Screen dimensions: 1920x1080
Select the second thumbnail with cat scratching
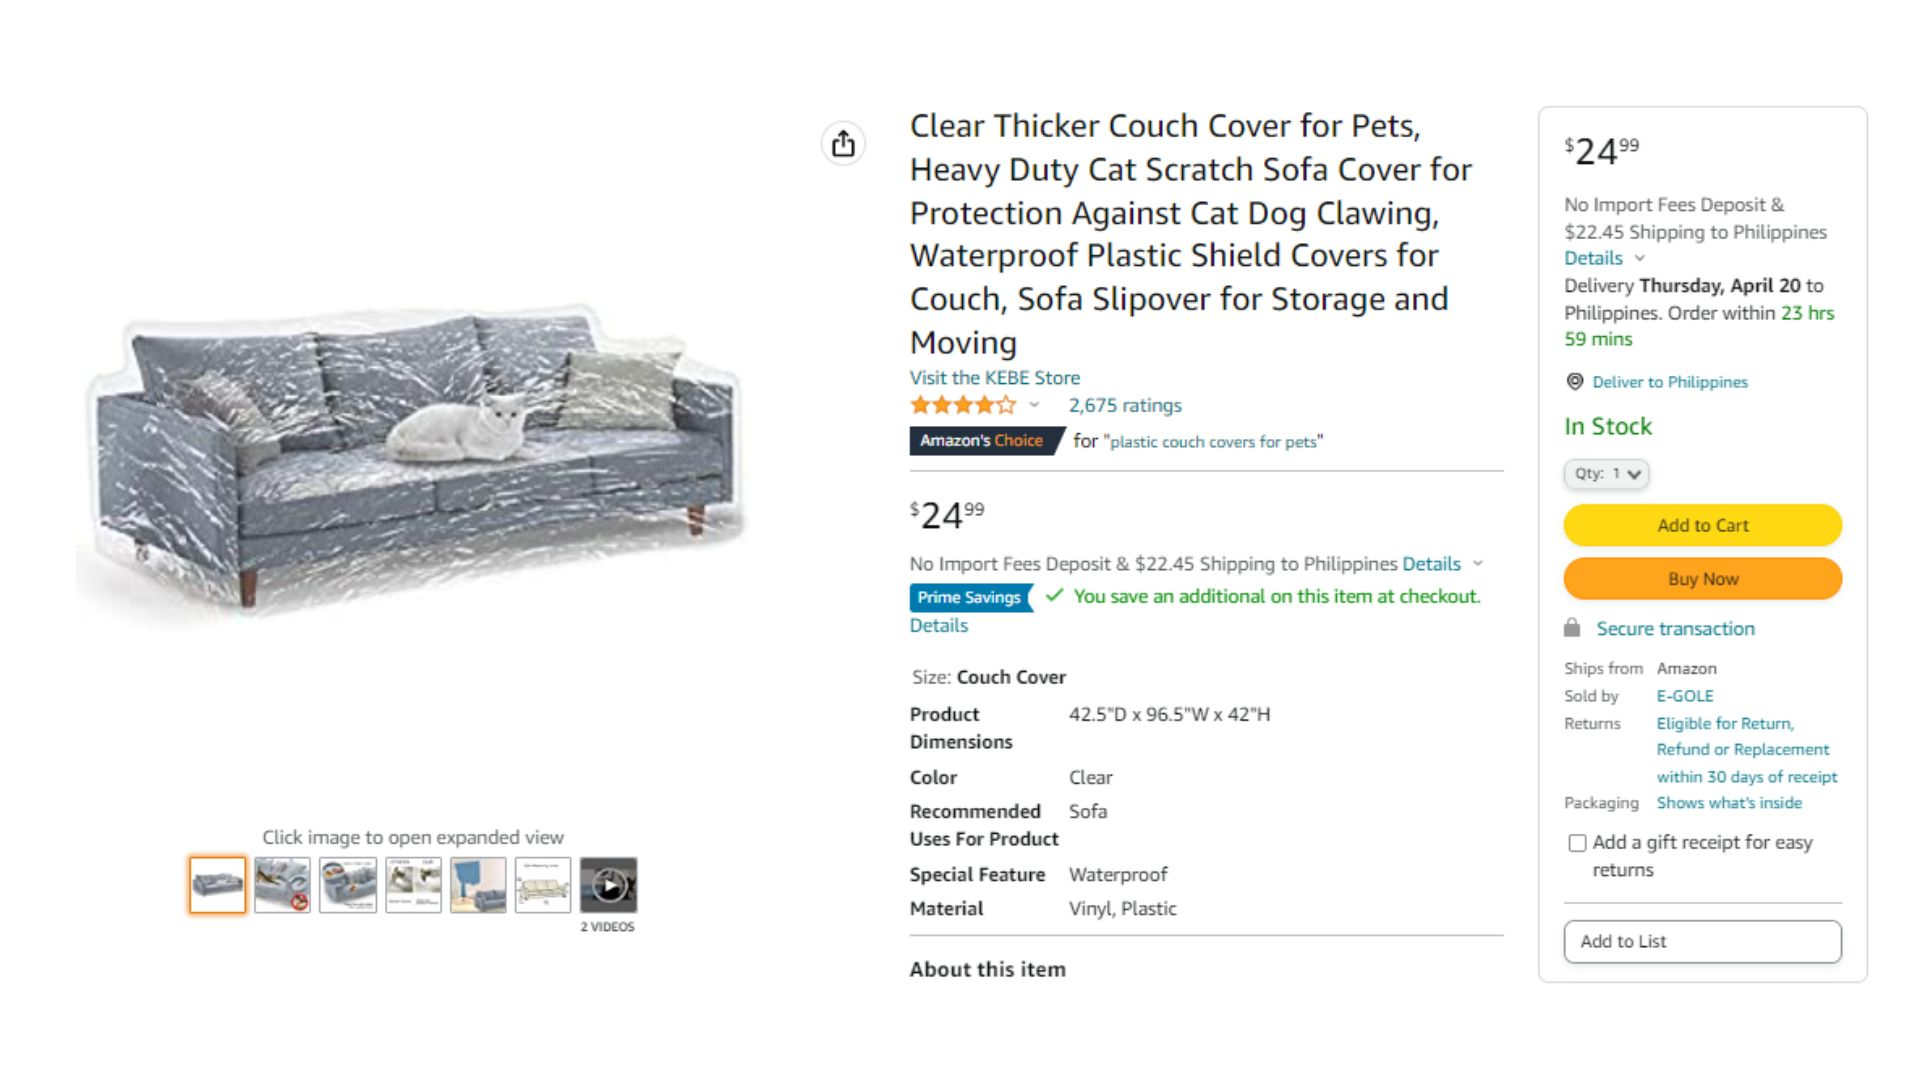tap(282, 885)
